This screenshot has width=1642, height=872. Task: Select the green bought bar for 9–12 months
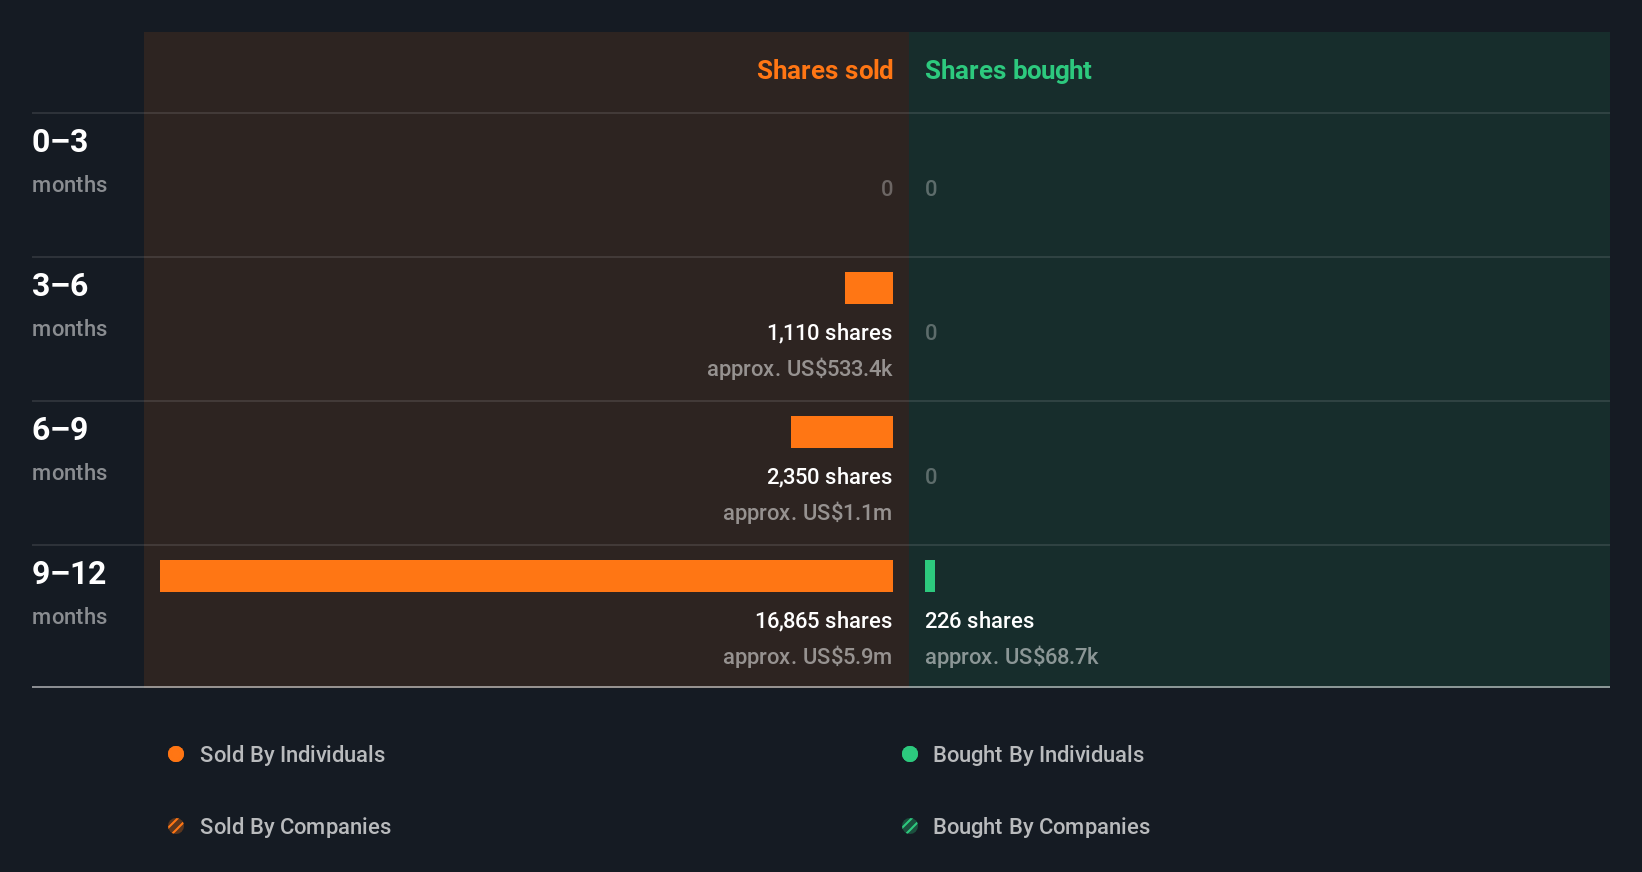[930, 576]
